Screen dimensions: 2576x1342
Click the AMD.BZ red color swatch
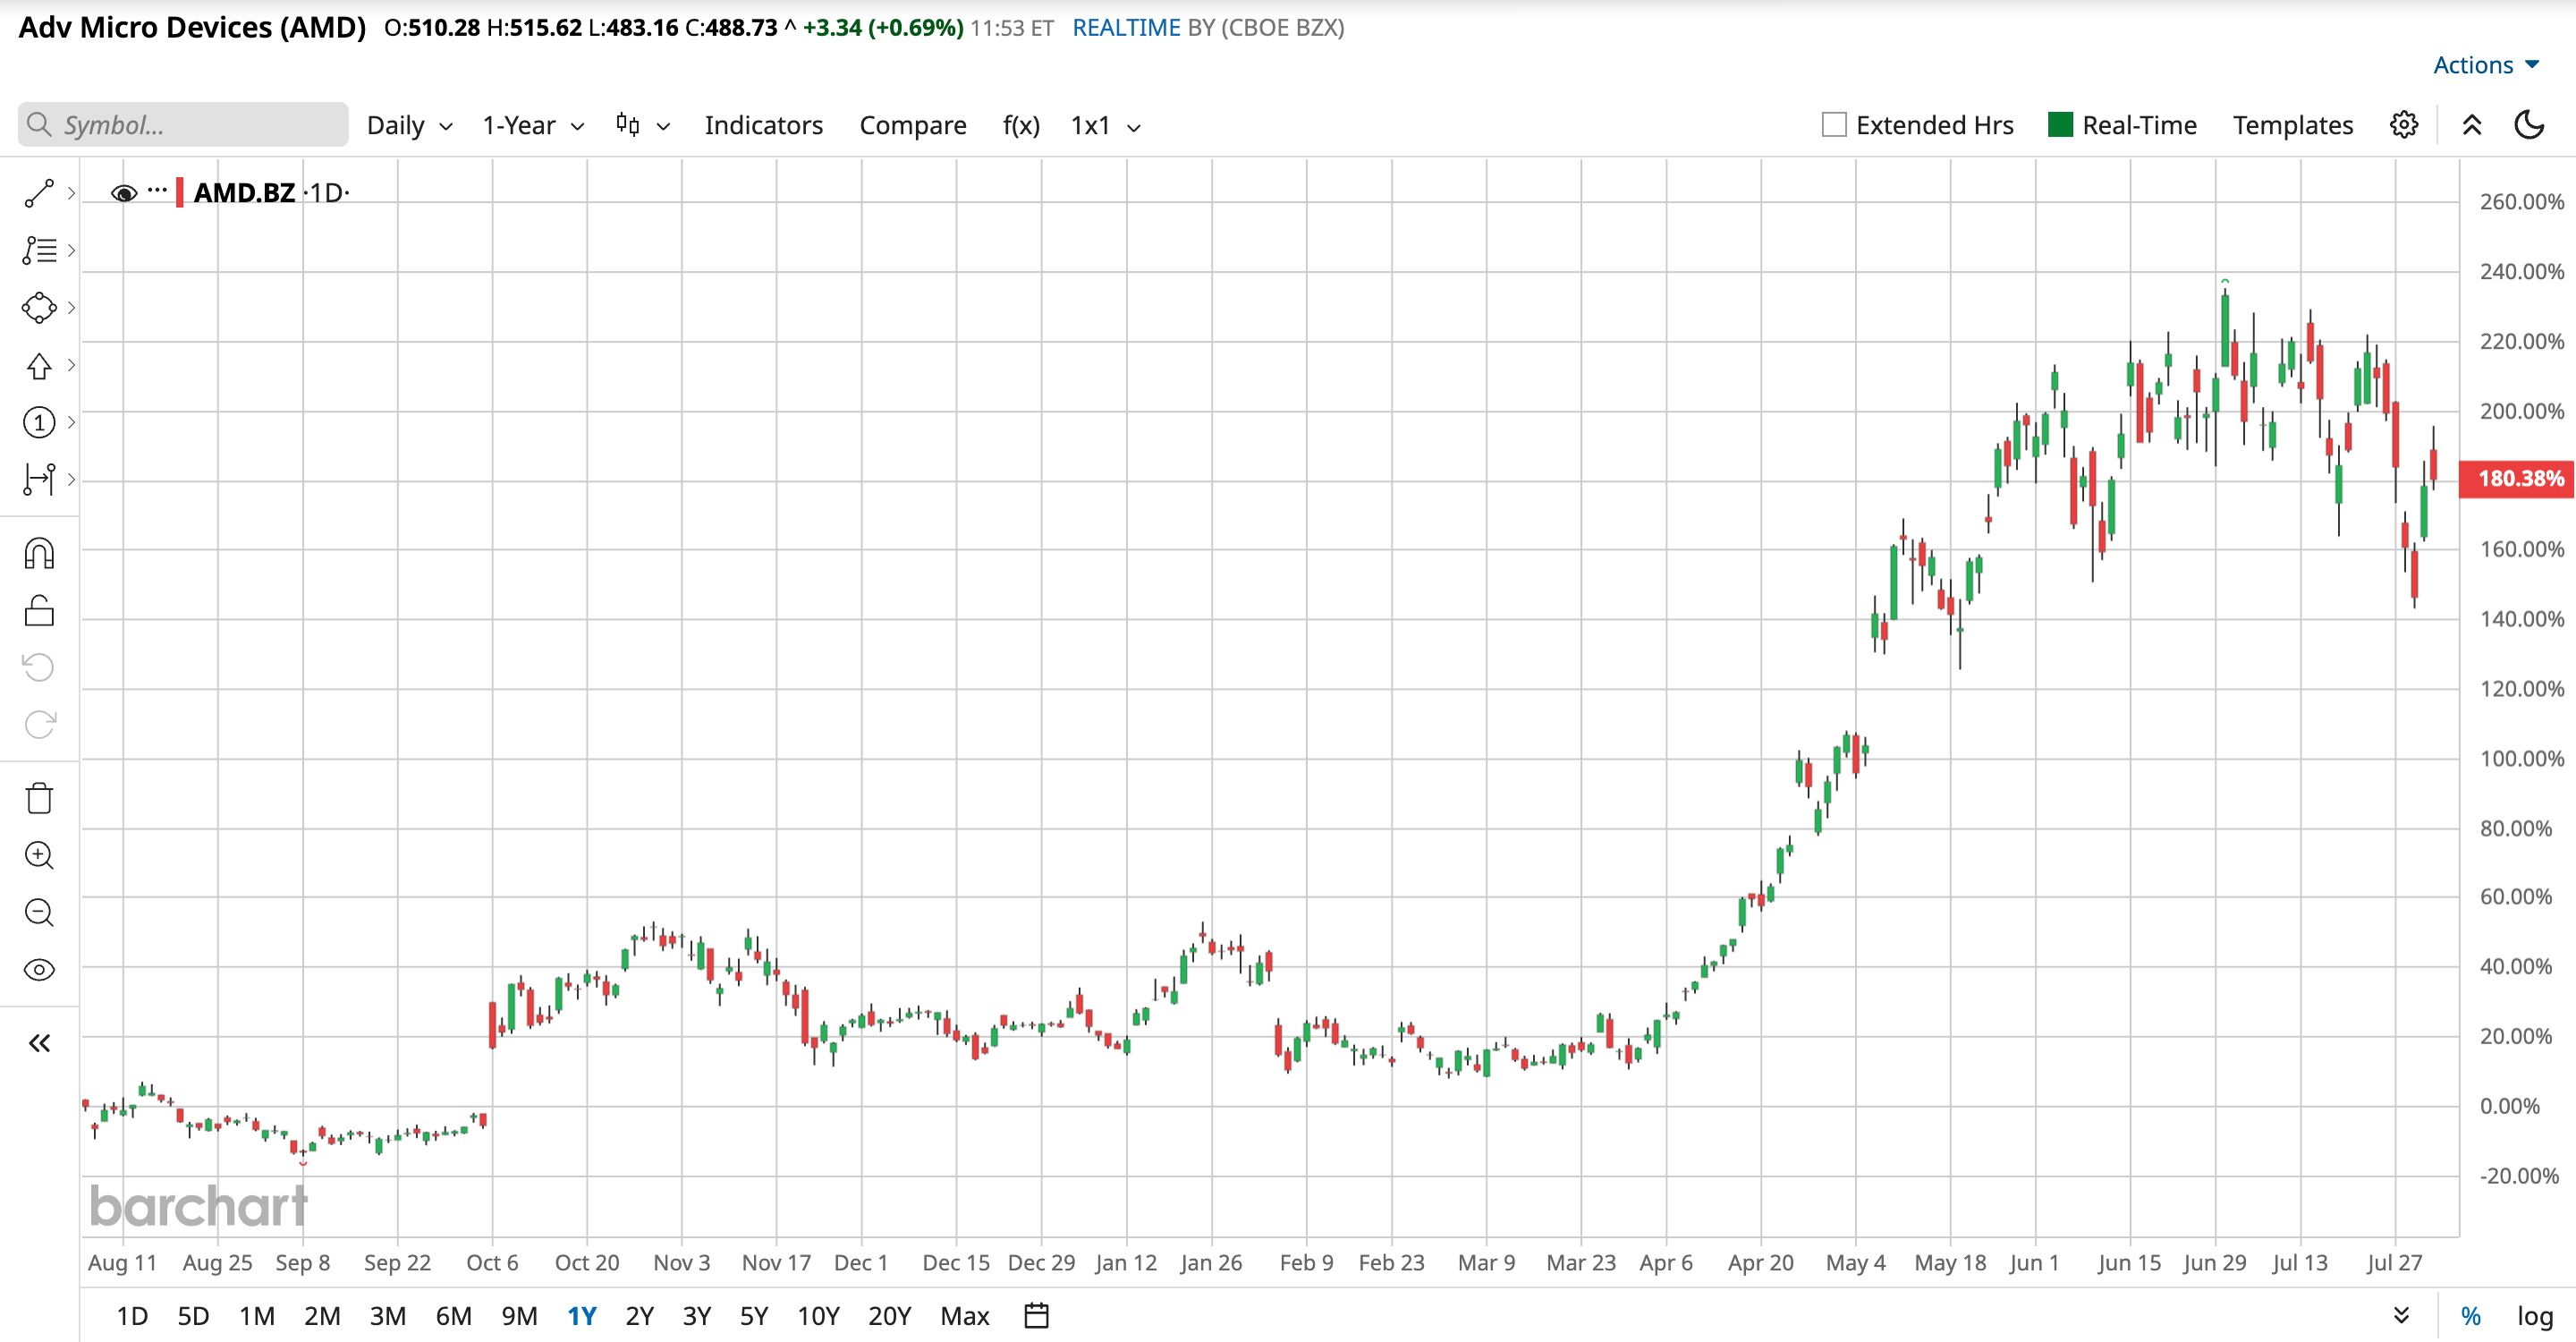pos(180,193)
